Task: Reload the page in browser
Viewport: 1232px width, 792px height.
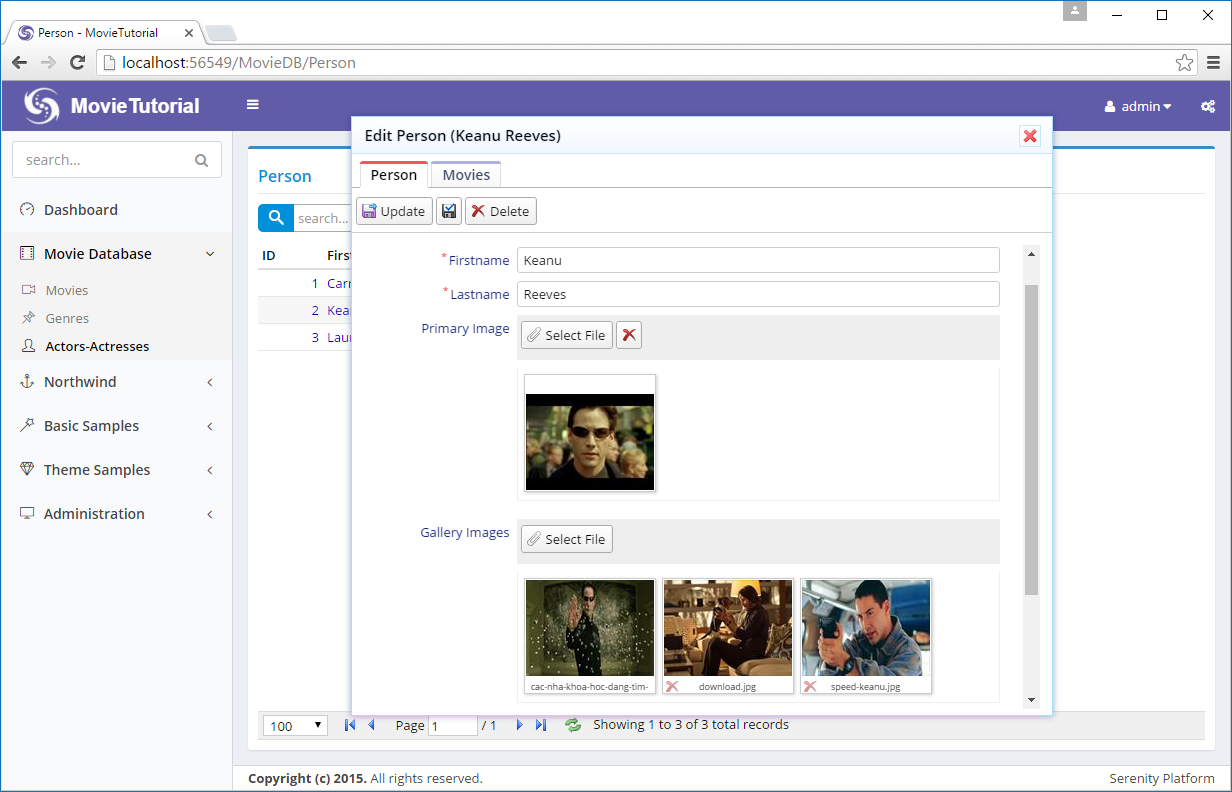Action: point(77,63)
